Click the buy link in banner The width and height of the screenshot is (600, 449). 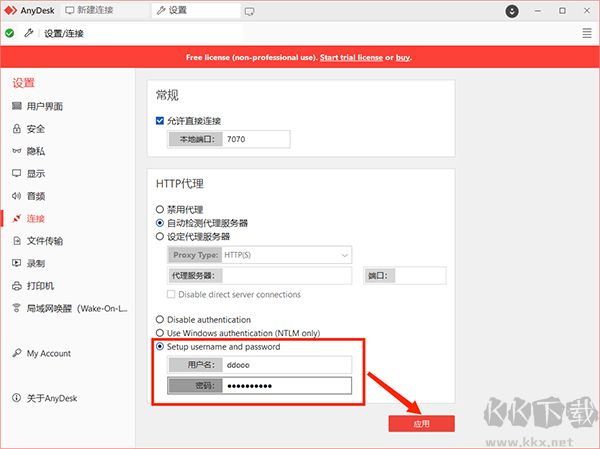pyautogui.click(x=403, y=57)
